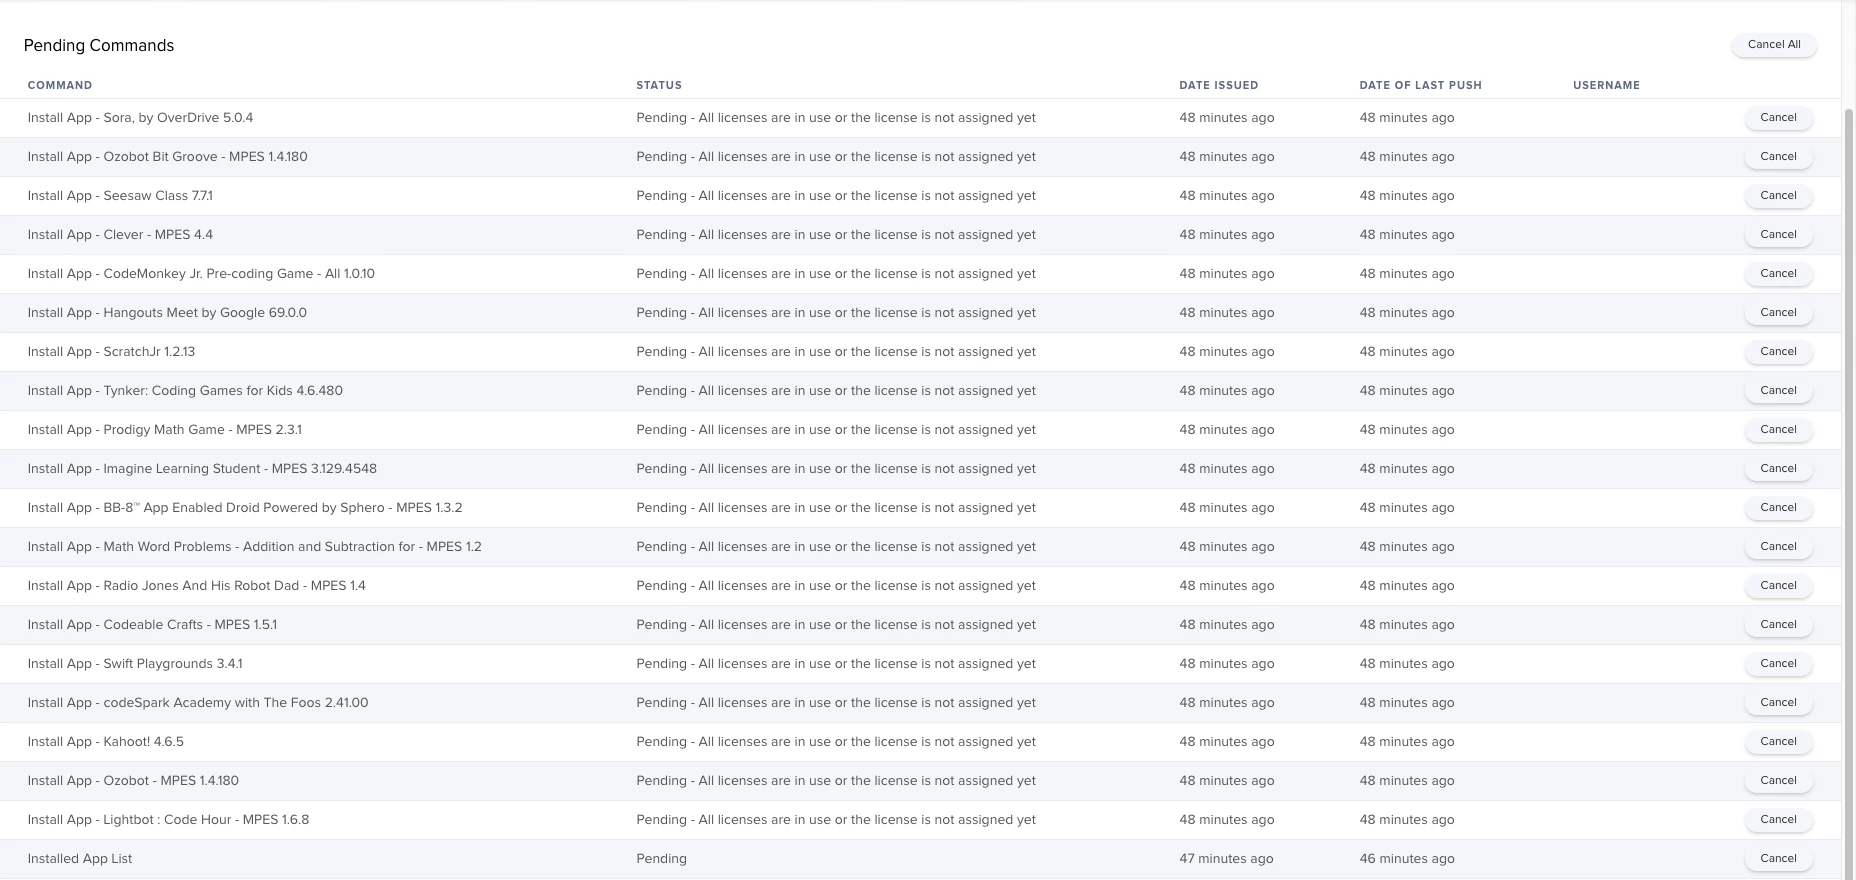The height and width of the screenshot is (880, 1856).
Task: Select 'Install App - BB-8 App Enabled Droid' text
Action: pyautogui.click(x=245, y=508)
